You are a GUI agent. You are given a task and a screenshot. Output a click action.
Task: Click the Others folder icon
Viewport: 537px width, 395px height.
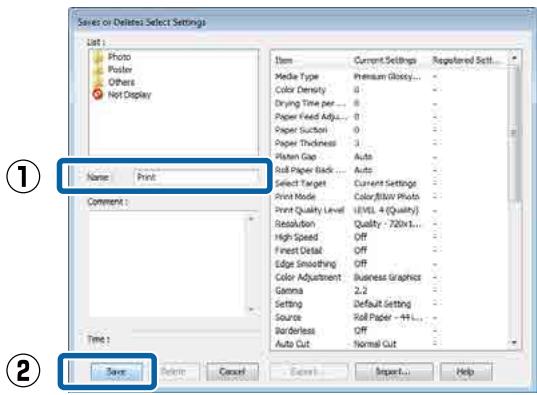coord(98,82)
